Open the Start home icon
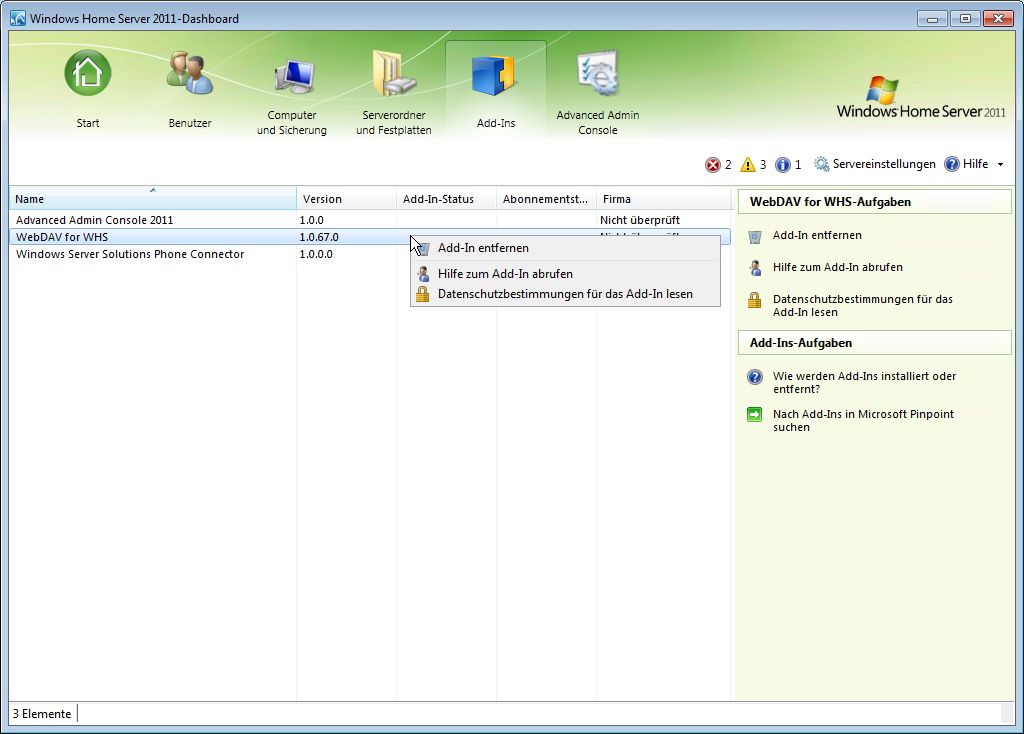The image size is (1024, 734). 88,73
